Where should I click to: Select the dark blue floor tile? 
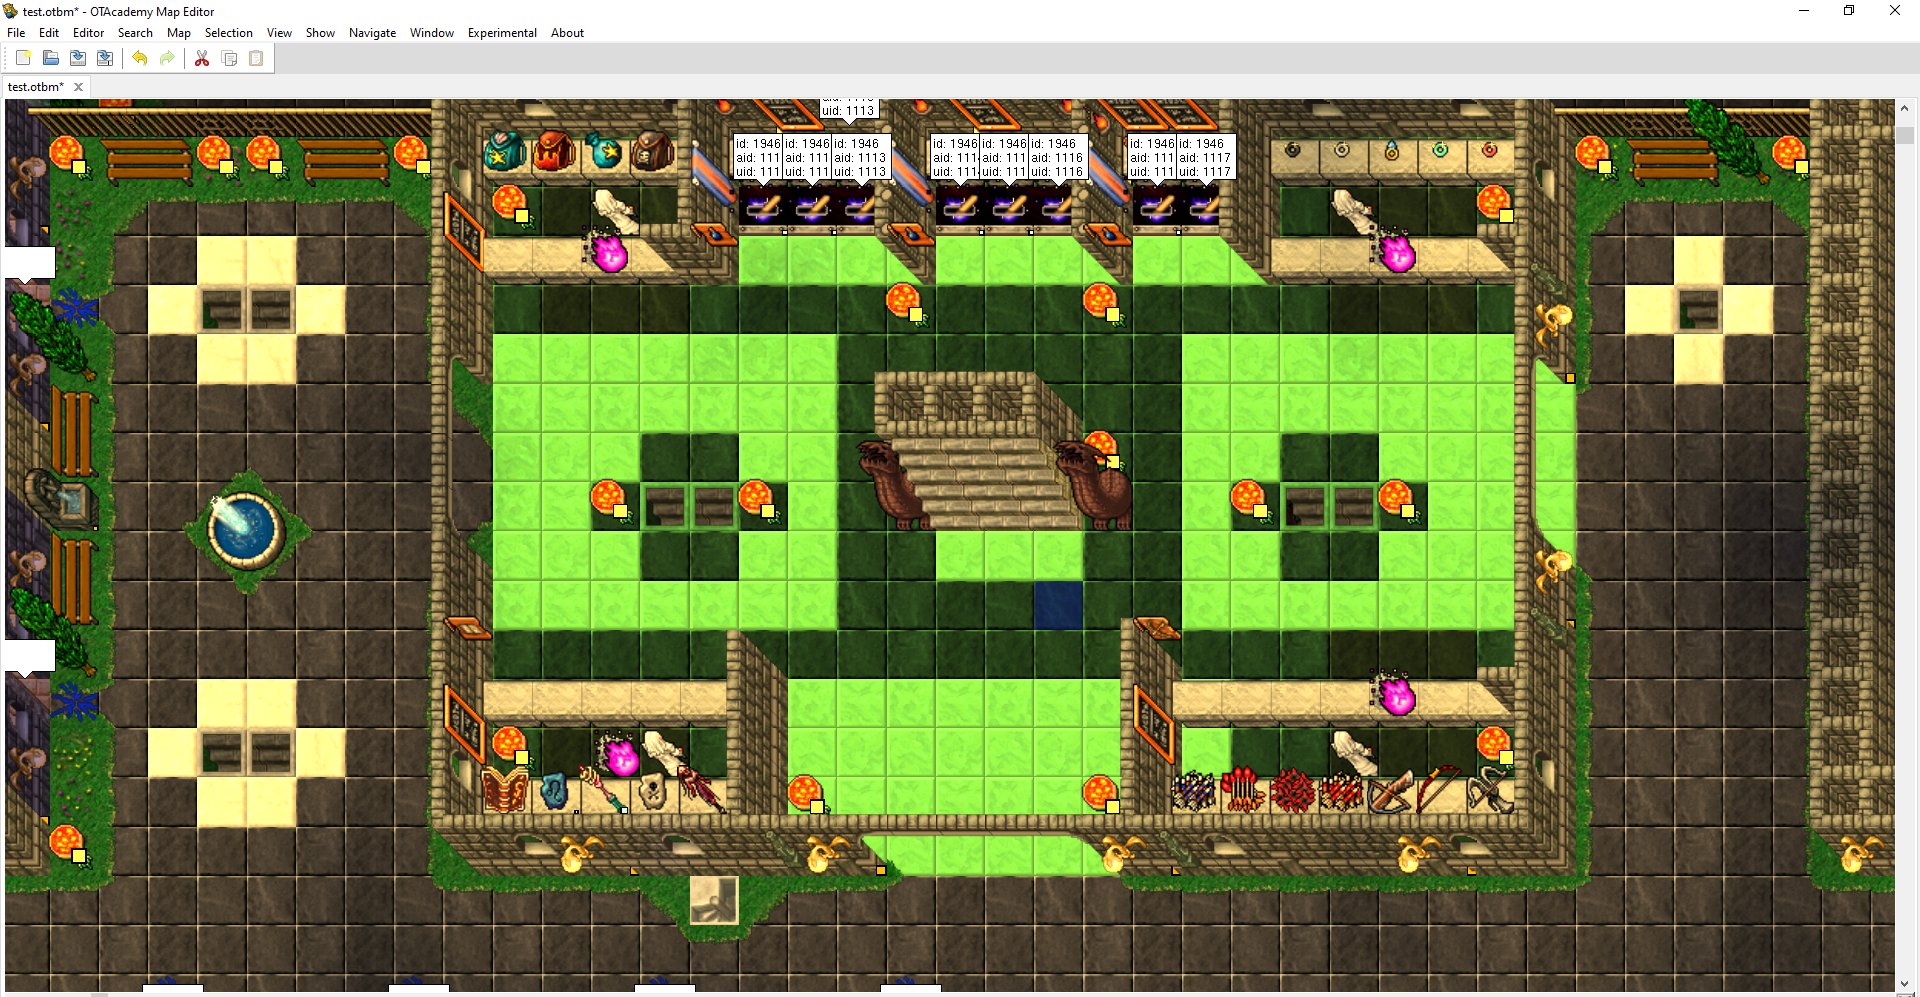(1058, 605)
